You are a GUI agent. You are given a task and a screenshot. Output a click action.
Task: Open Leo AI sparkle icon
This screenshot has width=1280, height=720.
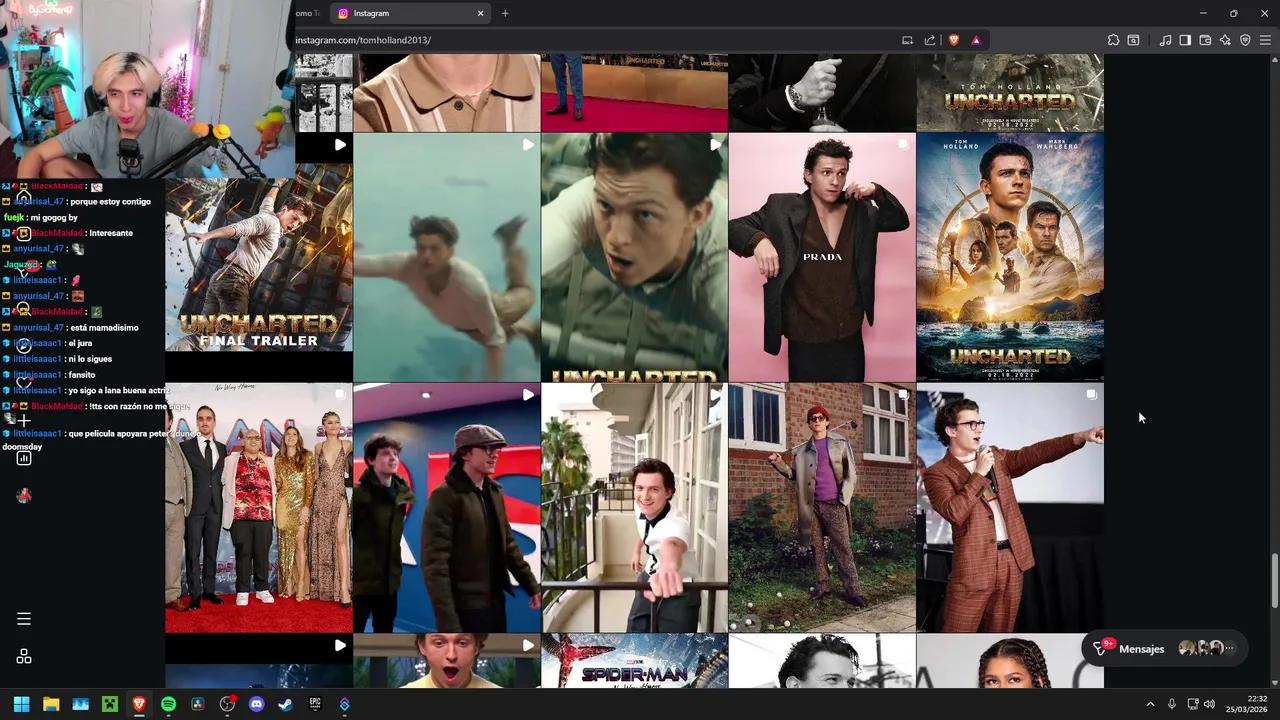(1225, 40)
